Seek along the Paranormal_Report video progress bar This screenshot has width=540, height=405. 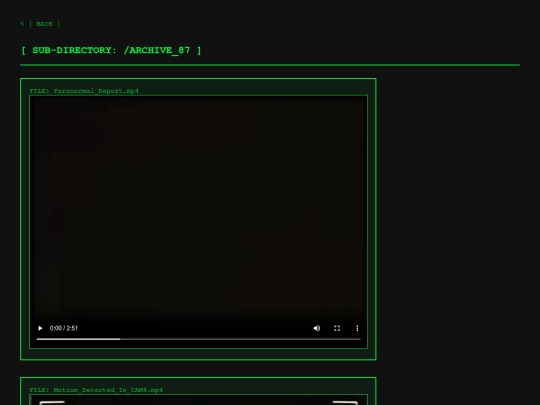pyautogui.click(x=198, y=339)
